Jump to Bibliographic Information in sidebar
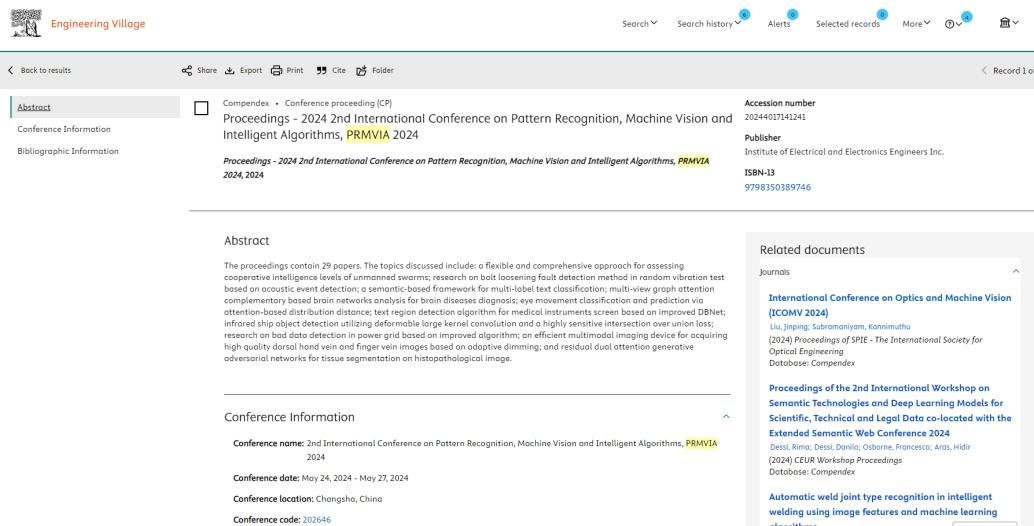The width and height of the screenshot is (1034, 526). [x=68, y=151]
